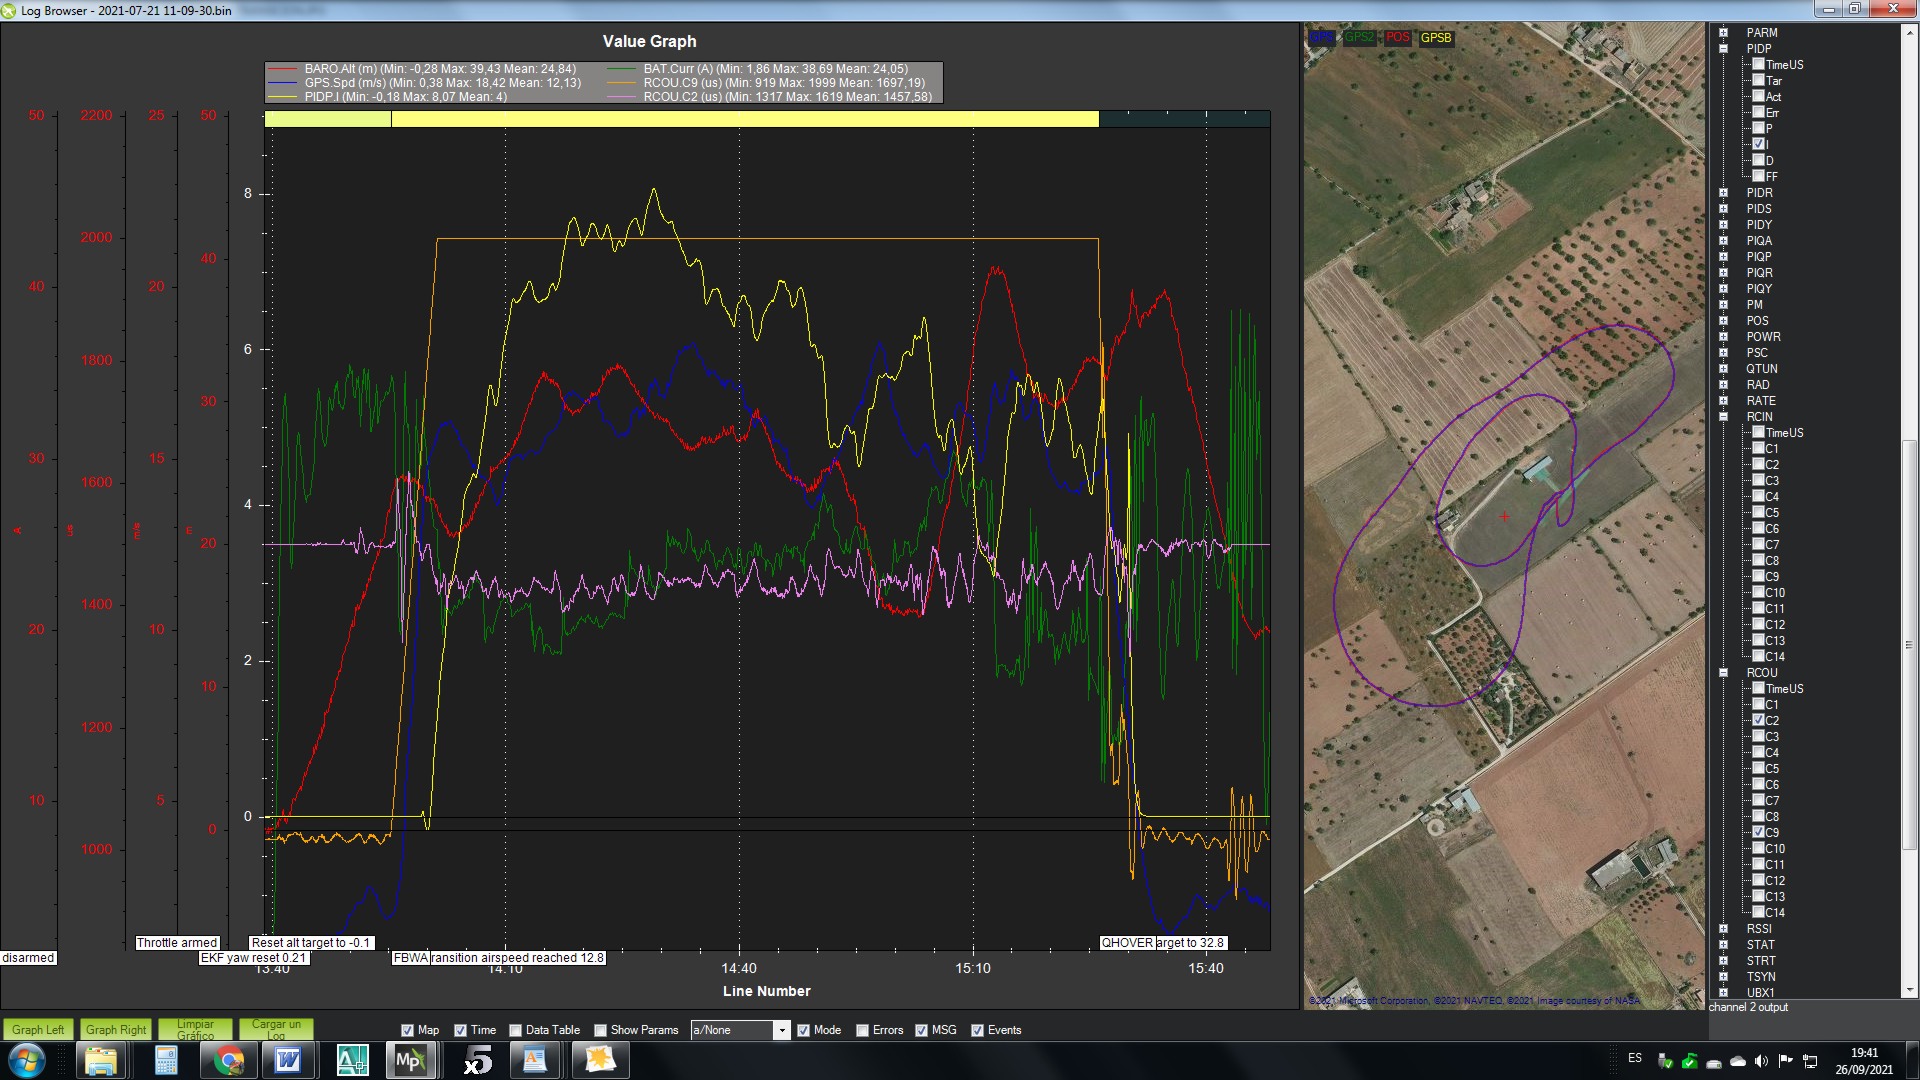Viewport: 1920px width, 1080px height.
Task: Uncheck RCOU C9 channel checkbox
Action: click(x=1759, y=832)
